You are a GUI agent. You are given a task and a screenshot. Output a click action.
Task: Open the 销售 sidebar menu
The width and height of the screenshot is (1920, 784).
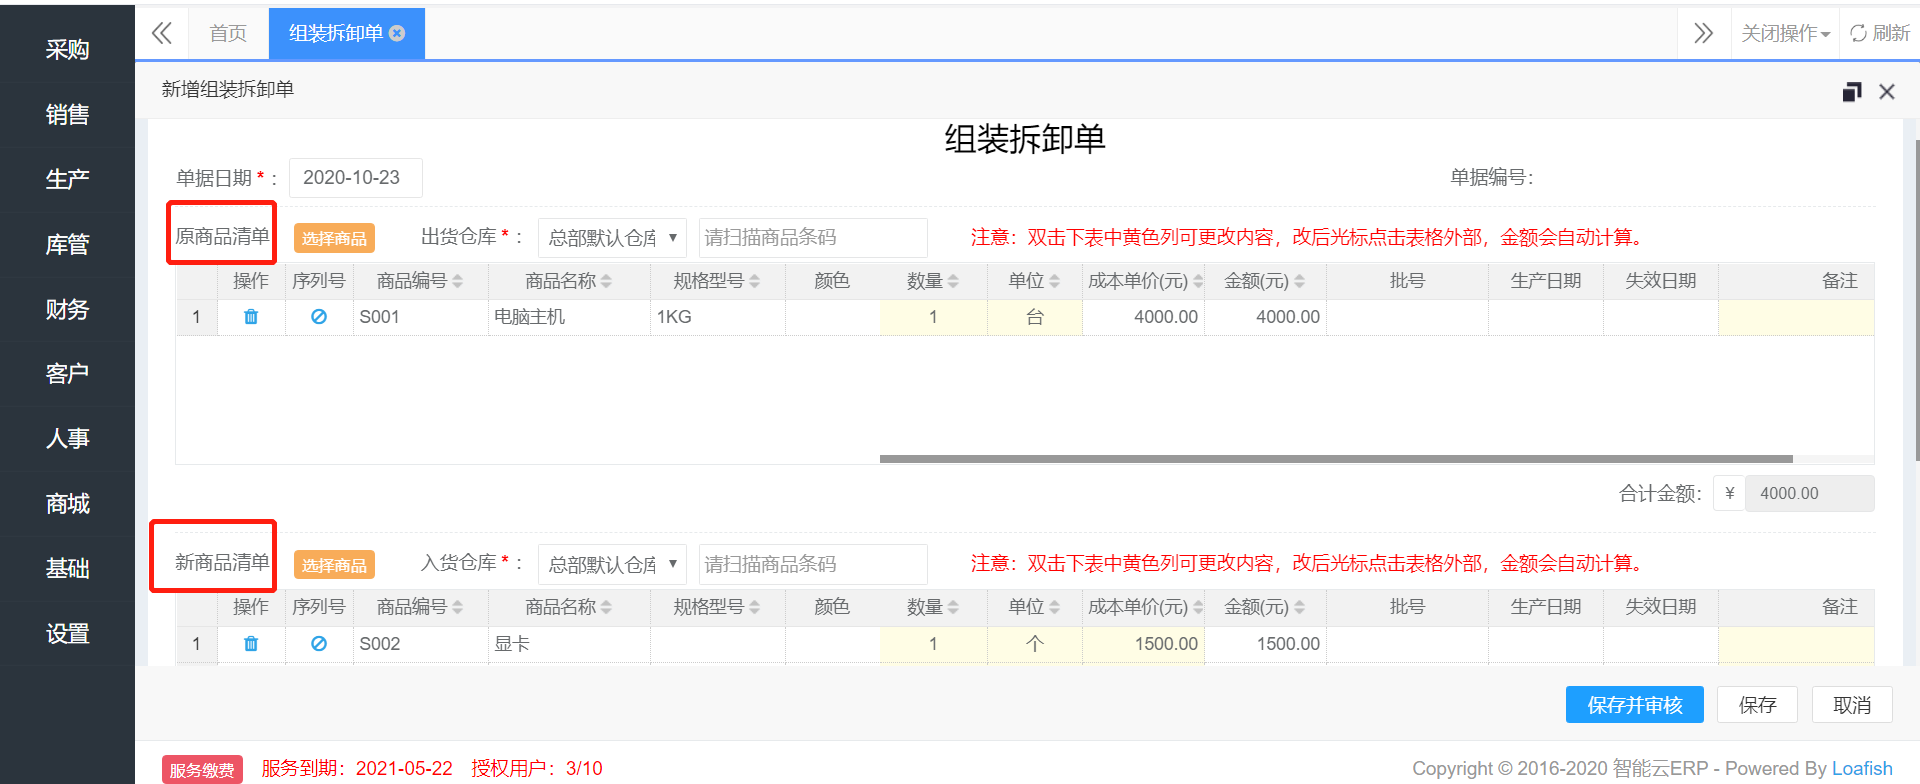[67, 114]
